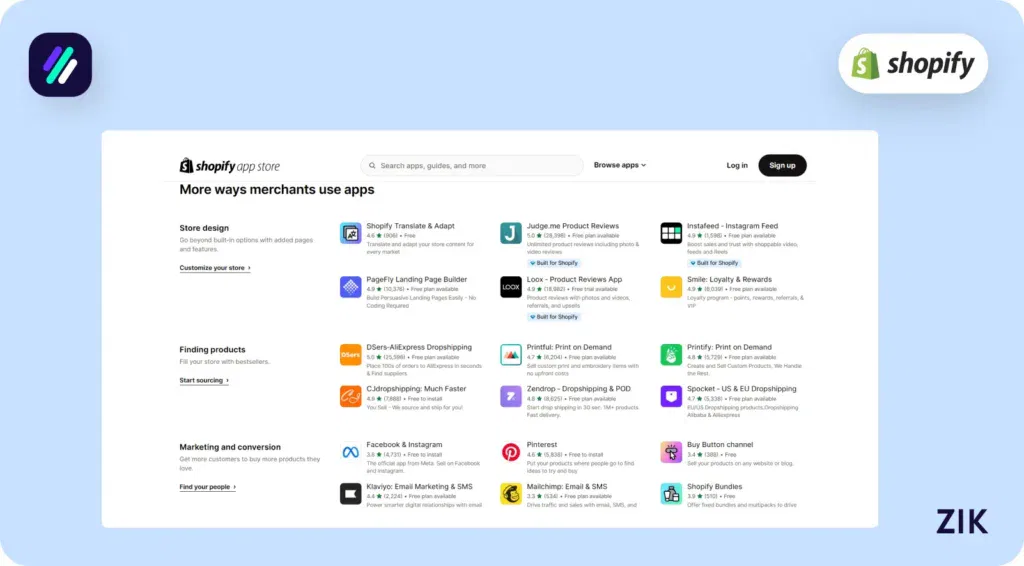1024x566 pixels.
Task: Select the Printify Print on Demand icon
Action: 671,354
